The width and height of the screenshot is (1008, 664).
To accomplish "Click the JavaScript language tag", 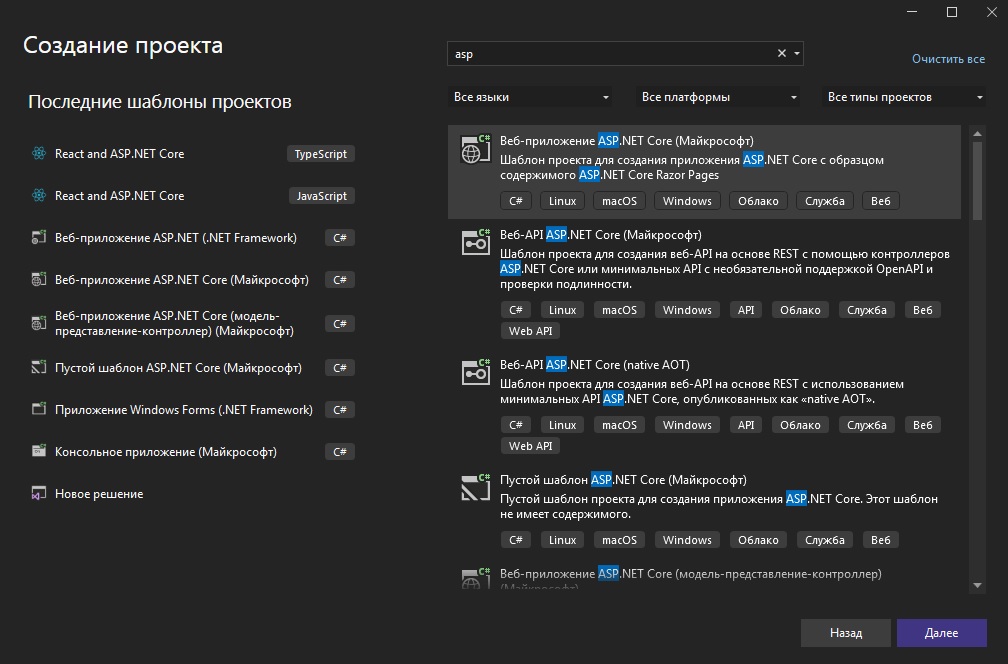I will [x=321, y=195].
